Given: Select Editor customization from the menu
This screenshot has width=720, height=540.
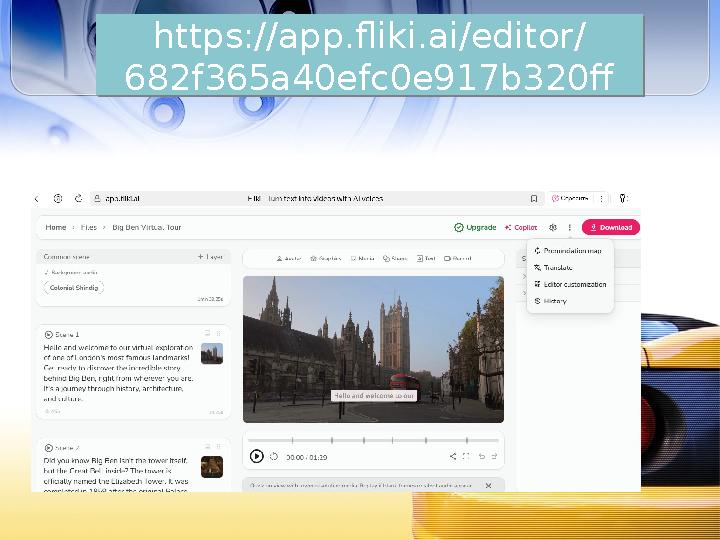Looking at the screenshot, I should click(570, 284).
